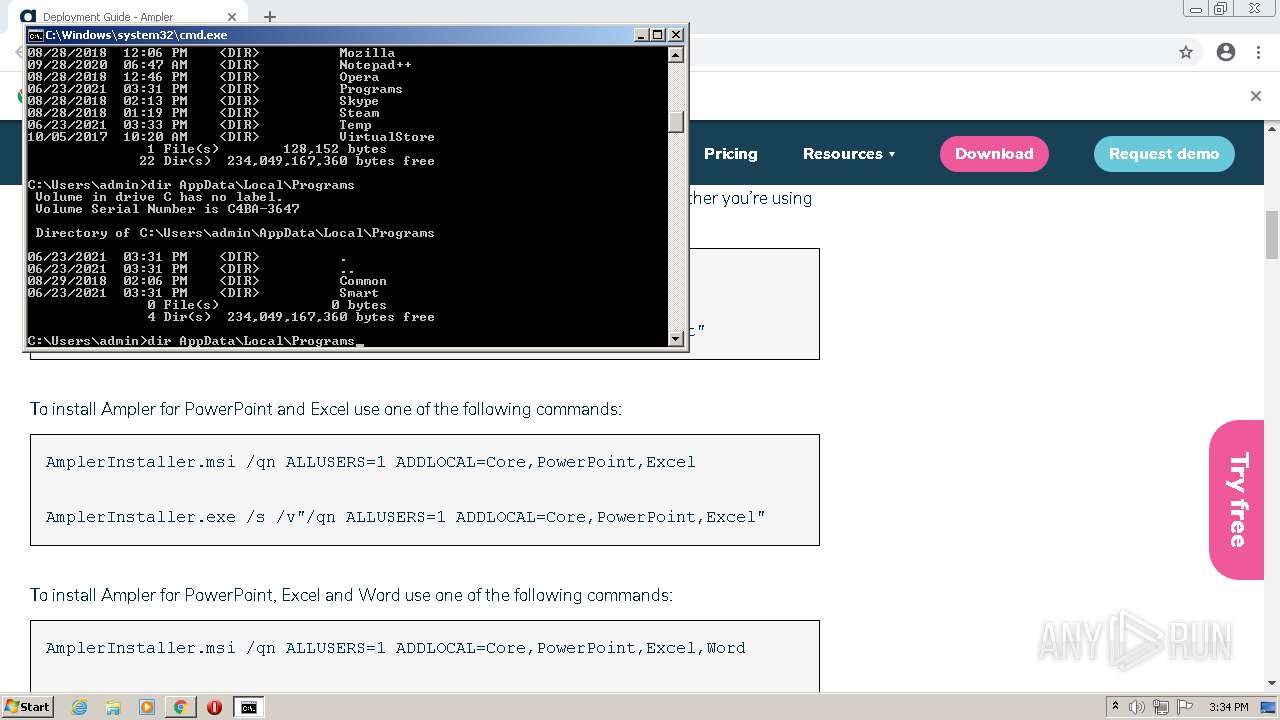
Task: Open Windows Explorer folder icon on taskbar
Action: [113, 707]
